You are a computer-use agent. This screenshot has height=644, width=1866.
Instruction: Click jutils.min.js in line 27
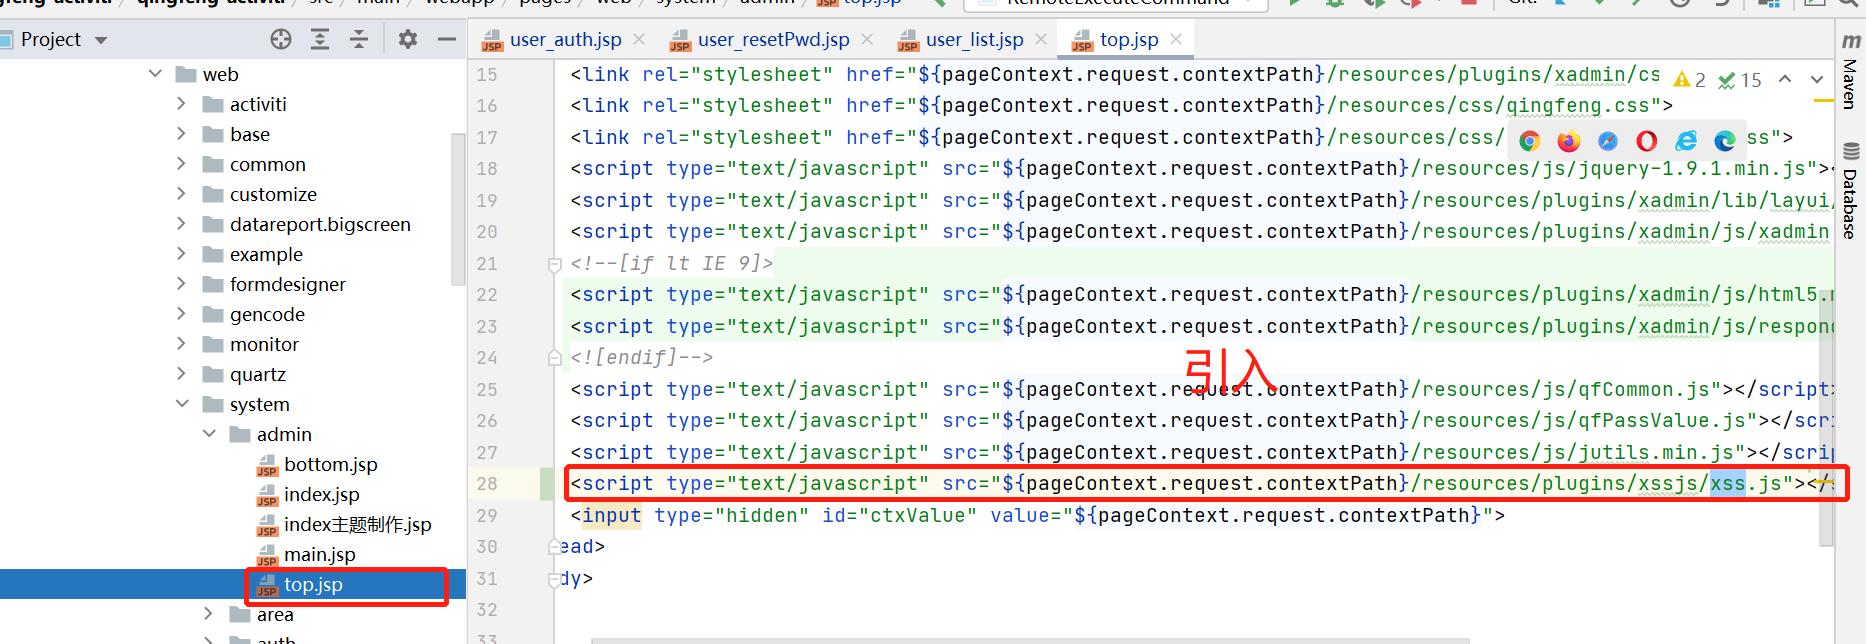coord(1656,453)
